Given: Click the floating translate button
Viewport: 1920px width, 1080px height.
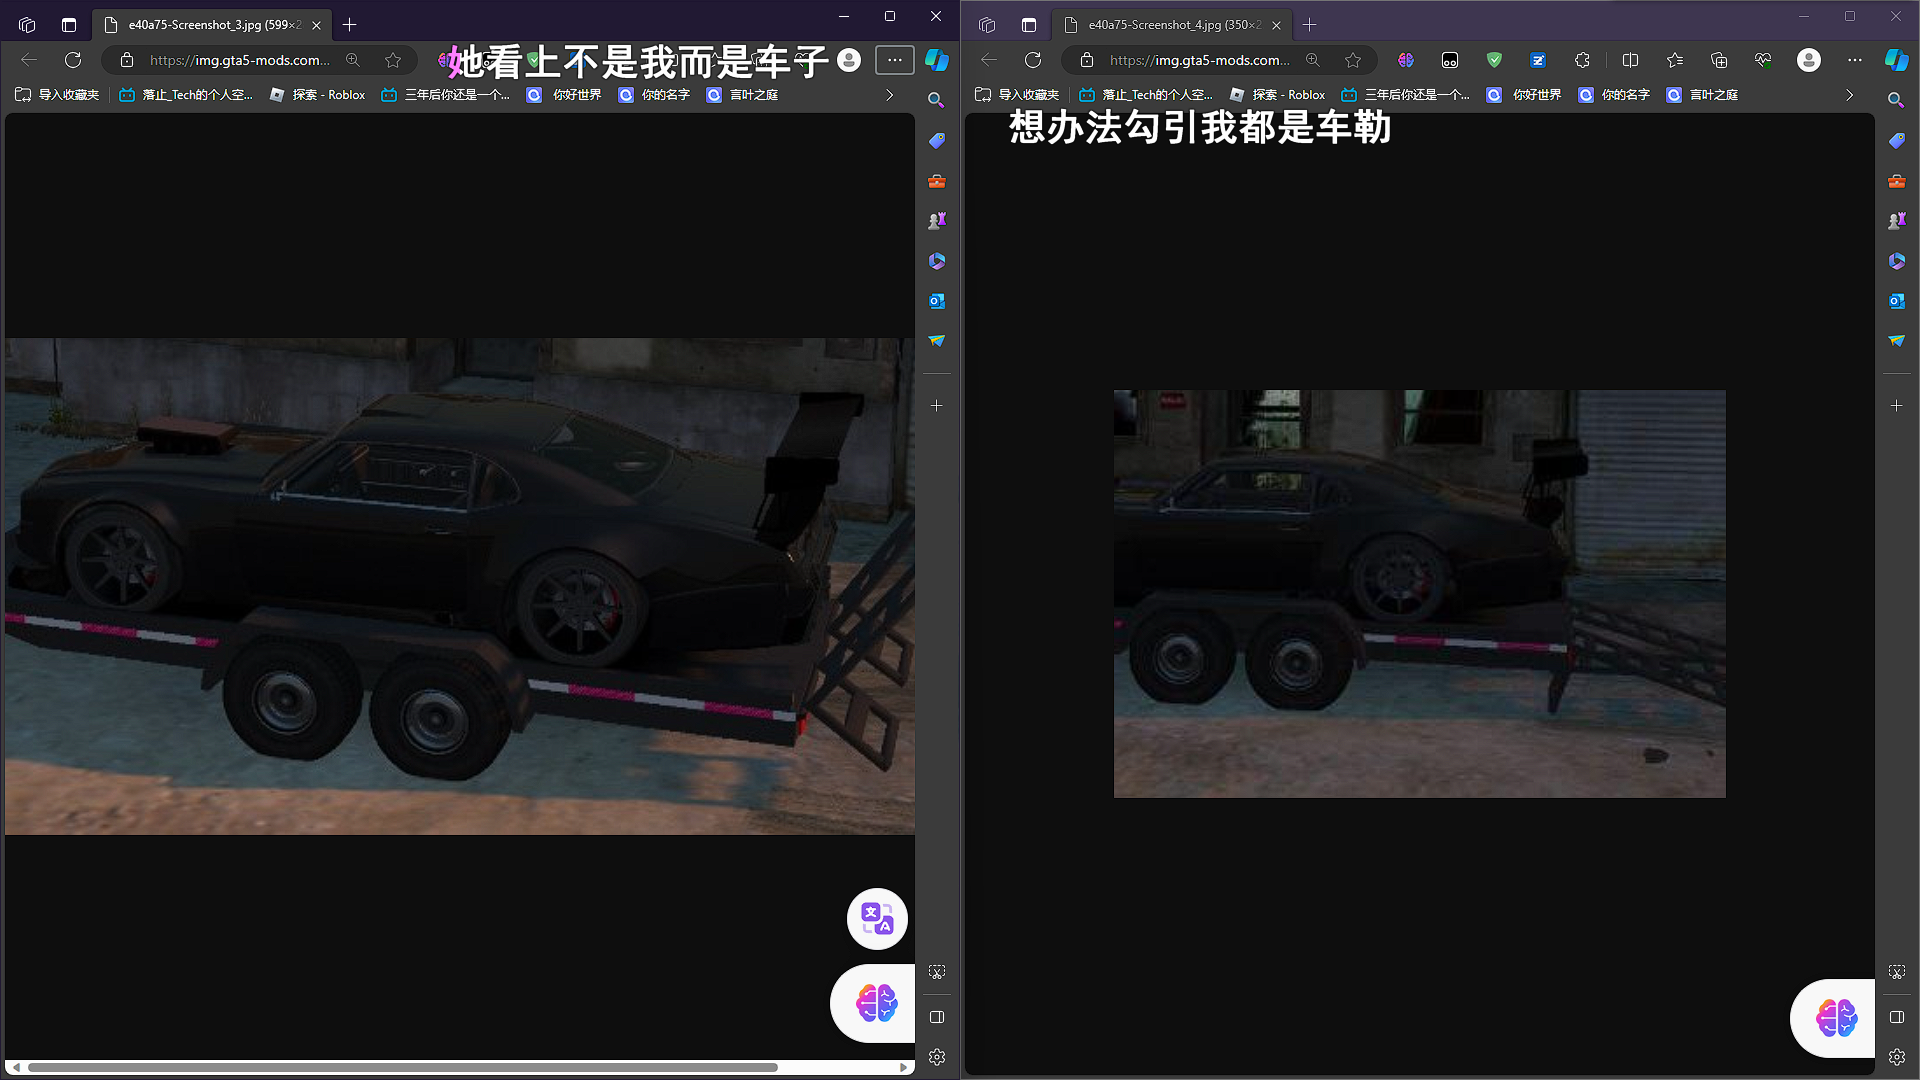Looking at the screenshot, I should (x=877, y=918).
